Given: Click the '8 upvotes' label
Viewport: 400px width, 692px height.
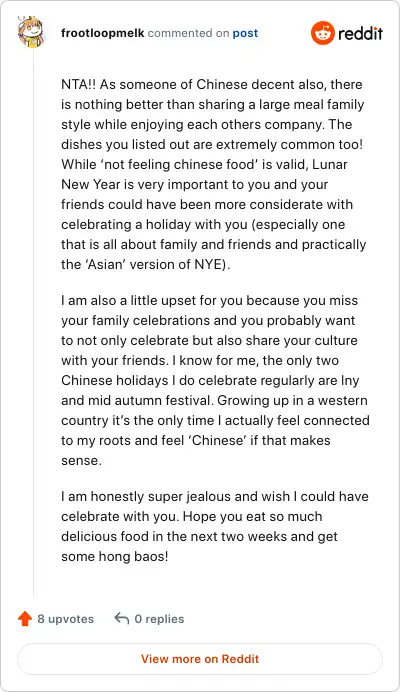Looking at the screenshot, I should [65, 619].
